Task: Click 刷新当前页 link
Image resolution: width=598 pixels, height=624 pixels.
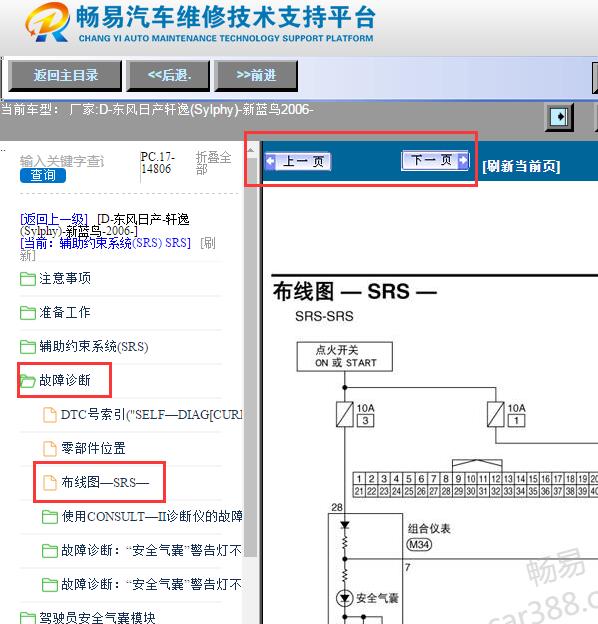Action: [521, 166]
